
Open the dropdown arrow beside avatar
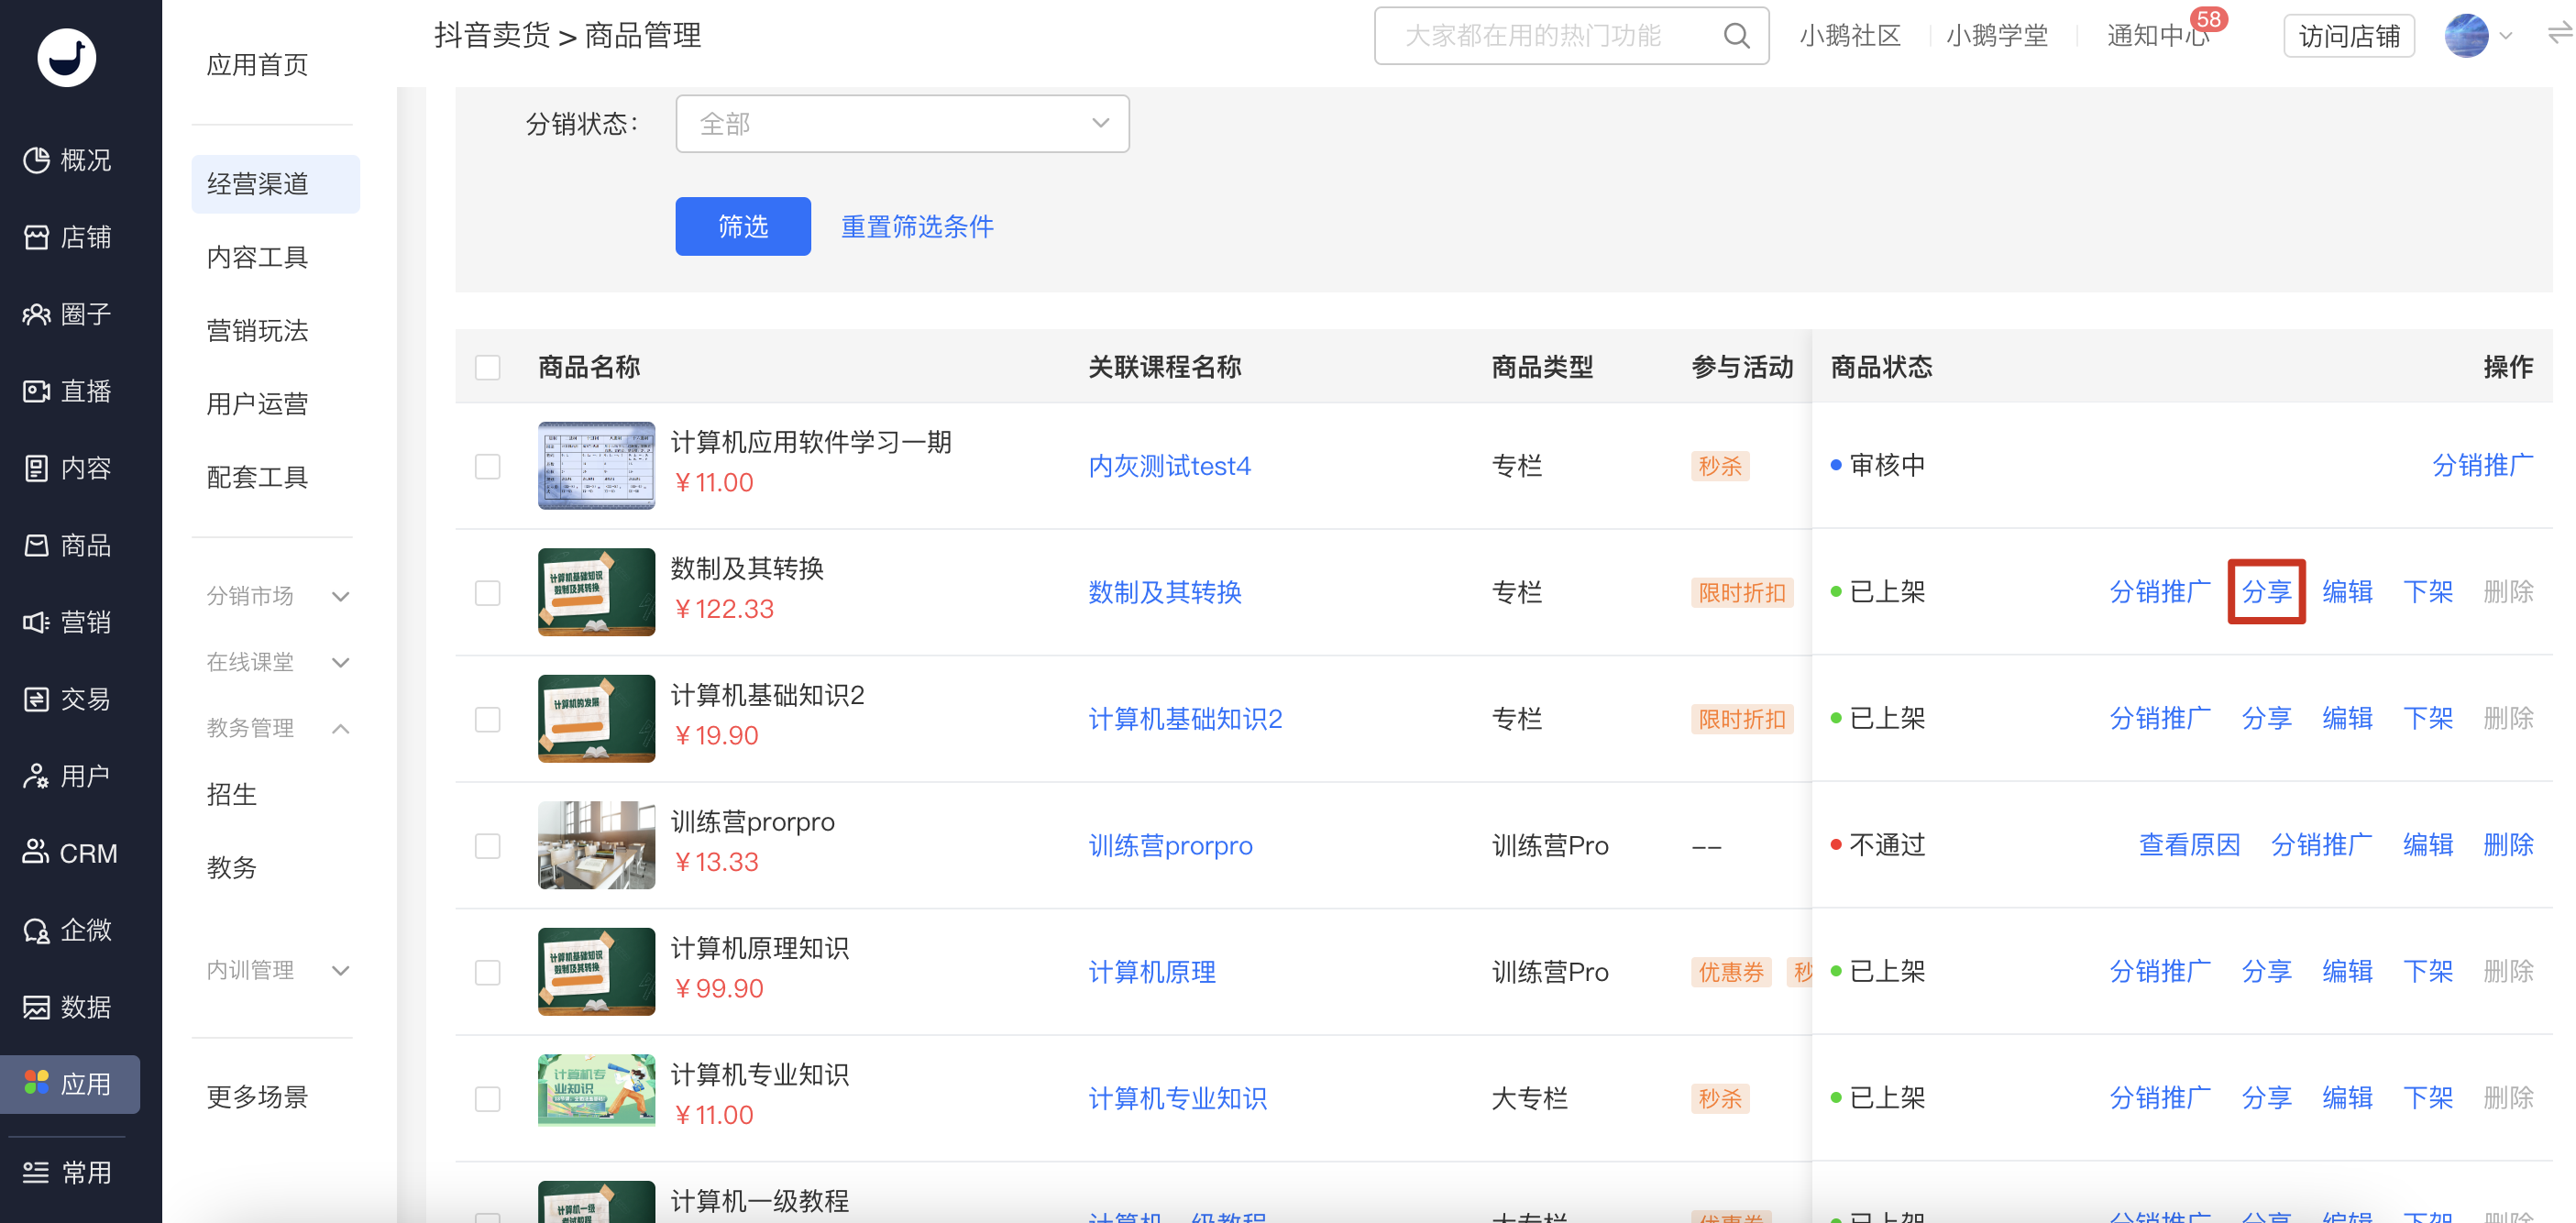[x=2506, y=36]
